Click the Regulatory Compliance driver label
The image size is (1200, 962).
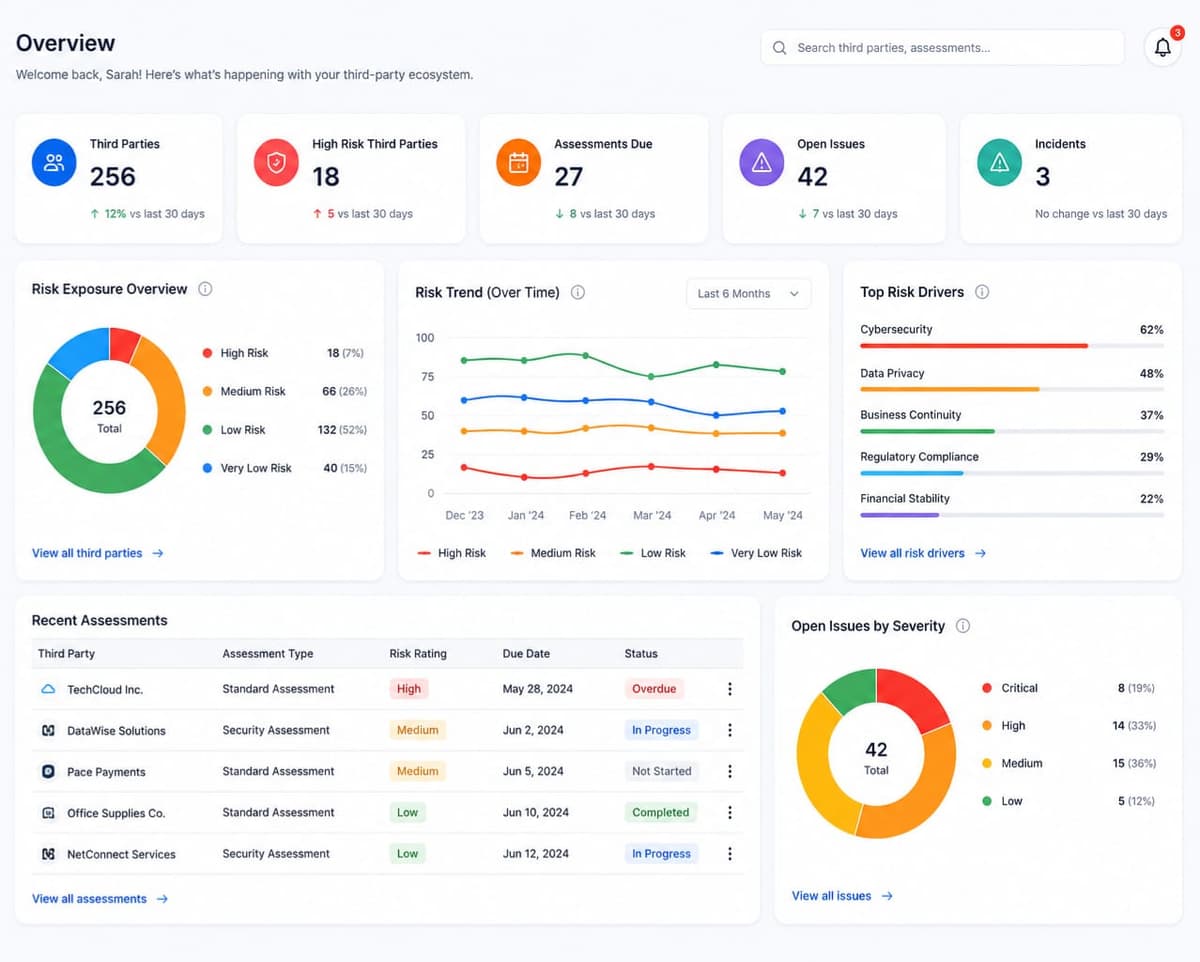point(919,457)
